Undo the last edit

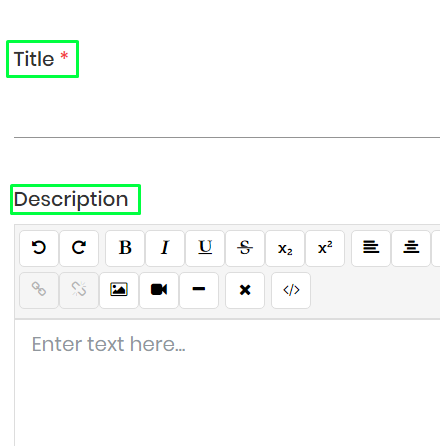[x=39, y=248]
